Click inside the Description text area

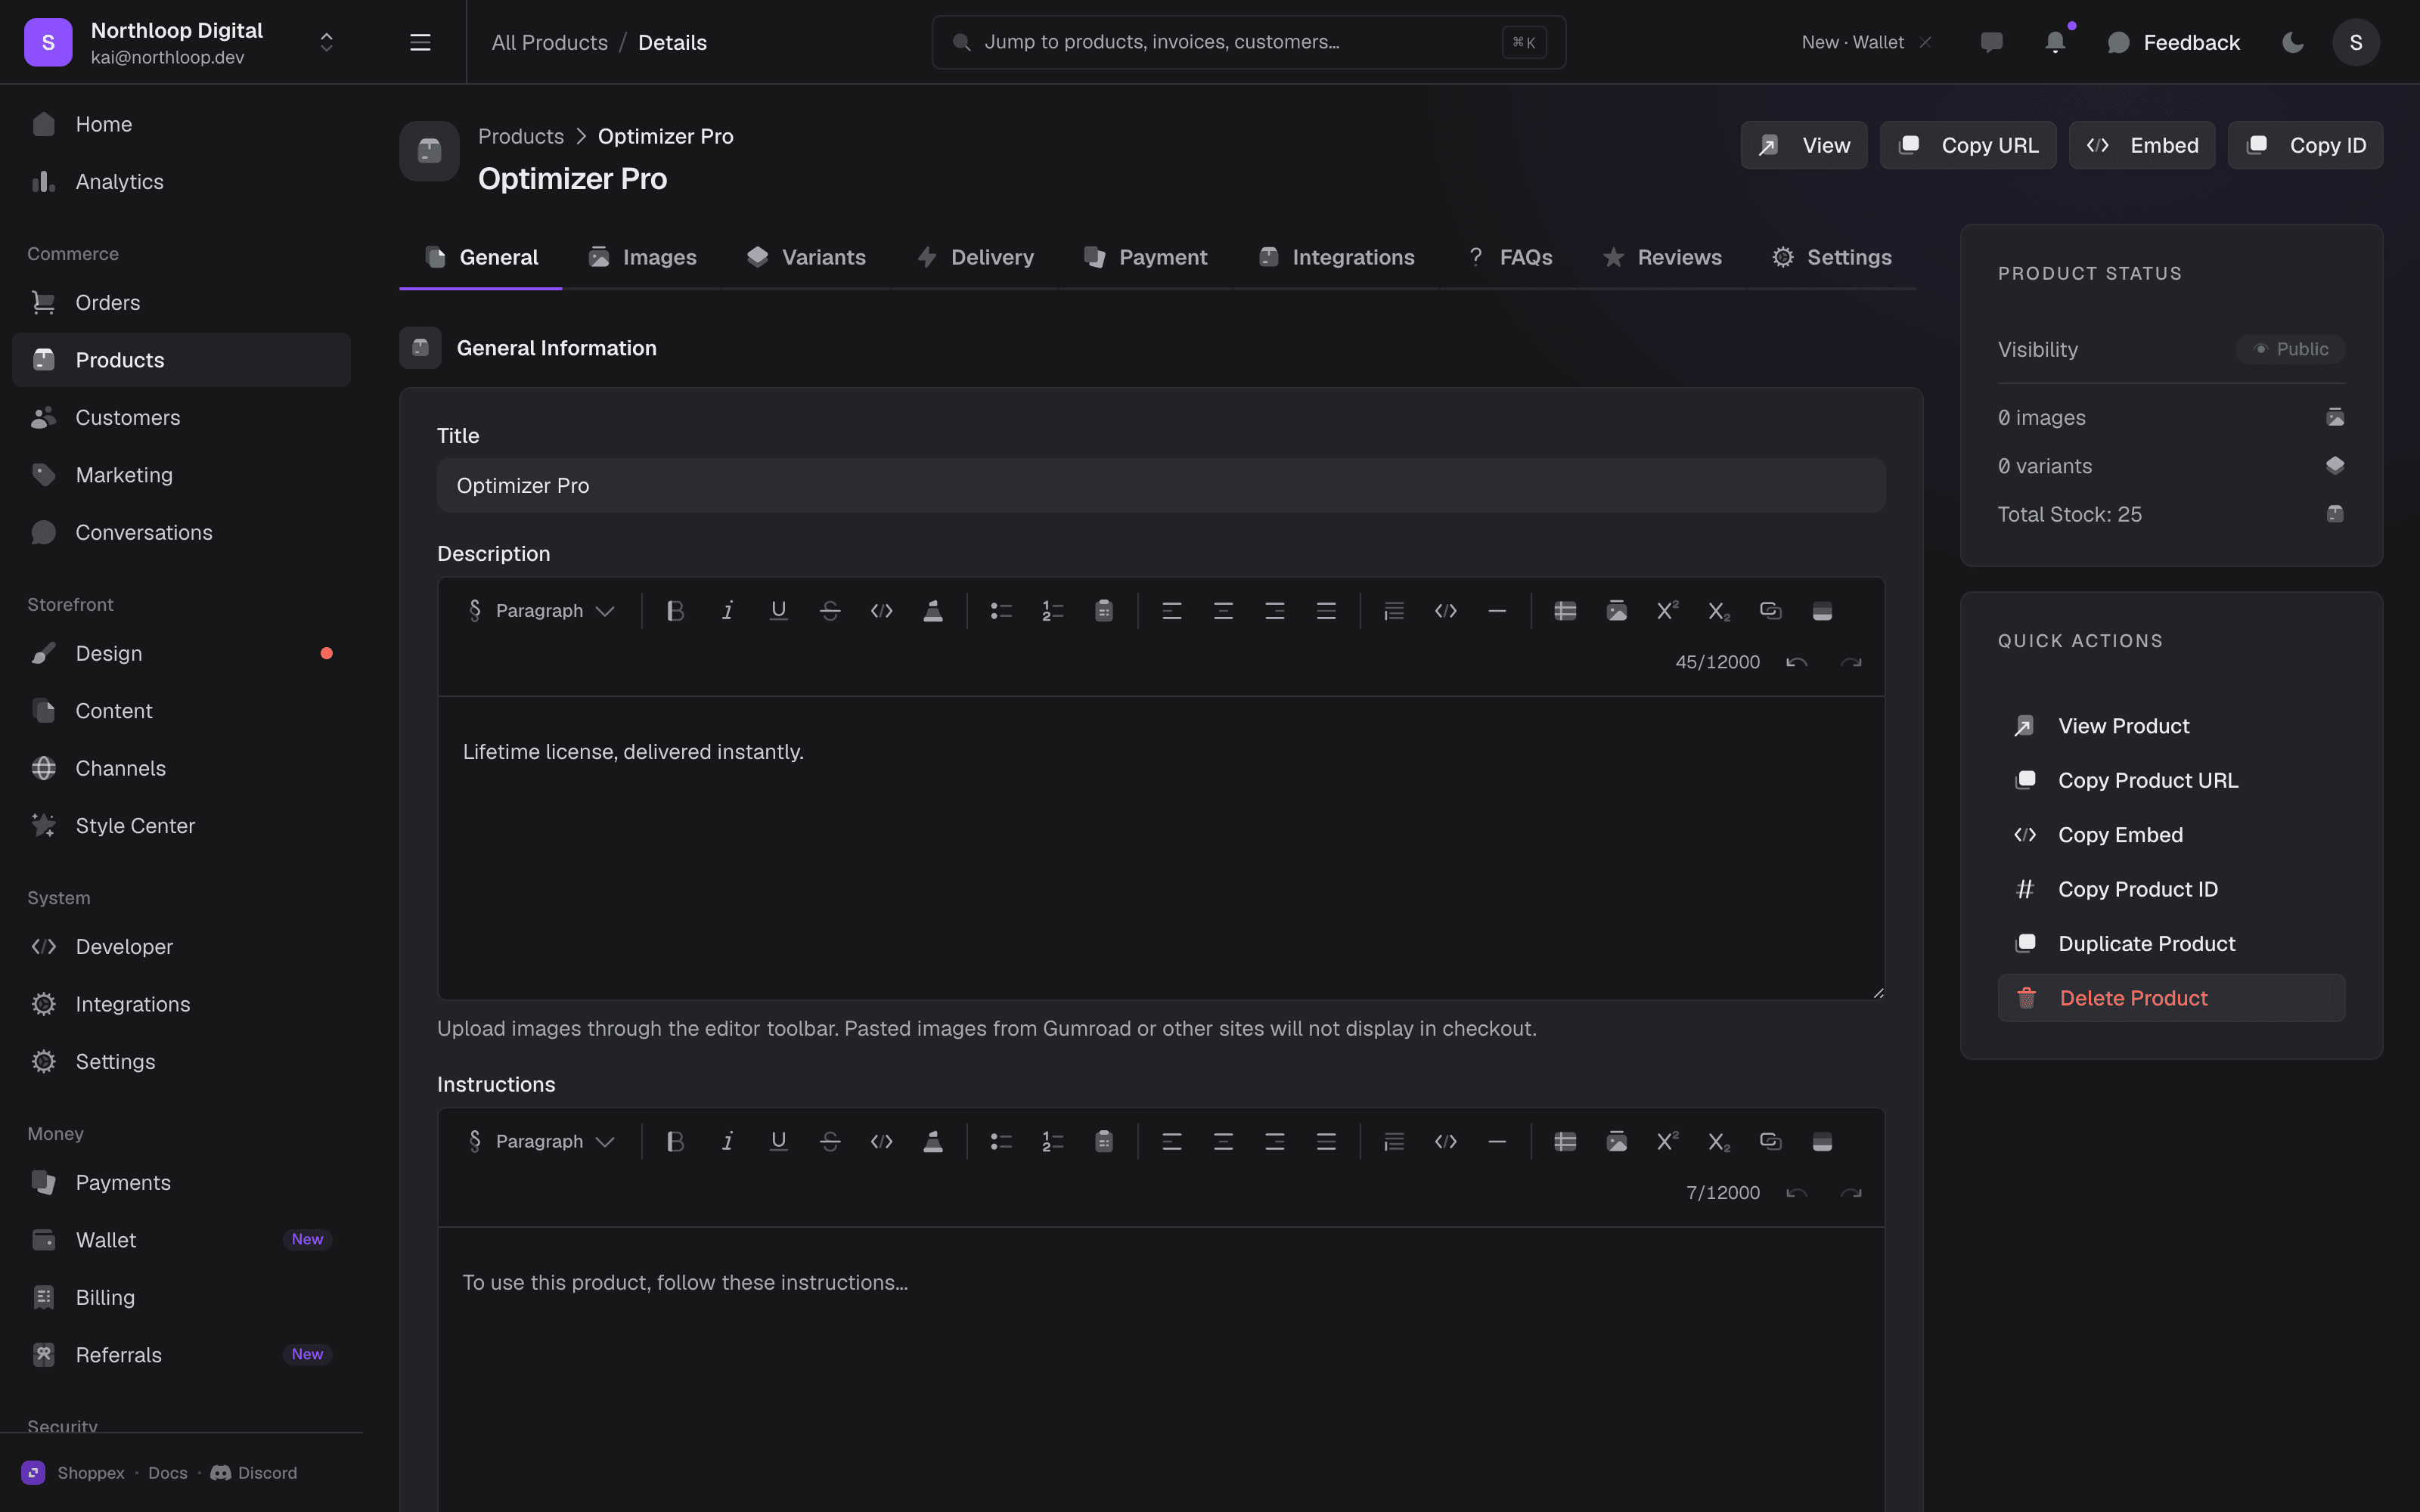coord(1161,848)
